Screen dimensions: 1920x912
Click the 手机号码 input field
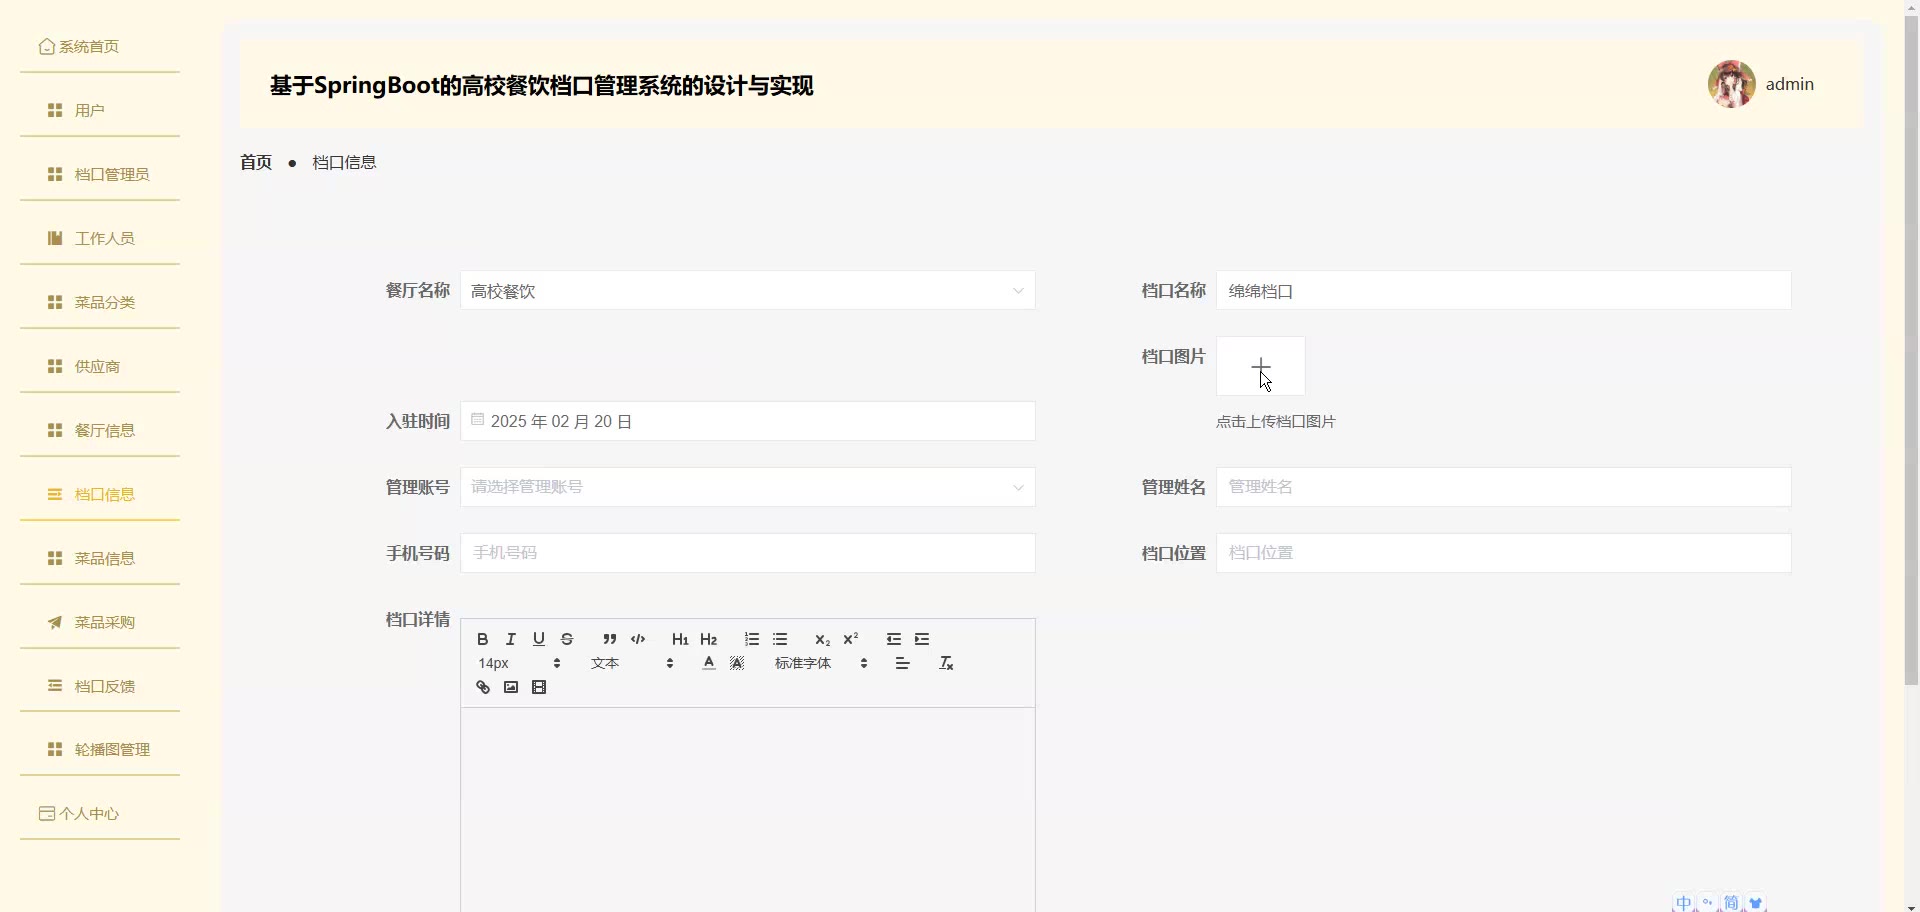747,553
